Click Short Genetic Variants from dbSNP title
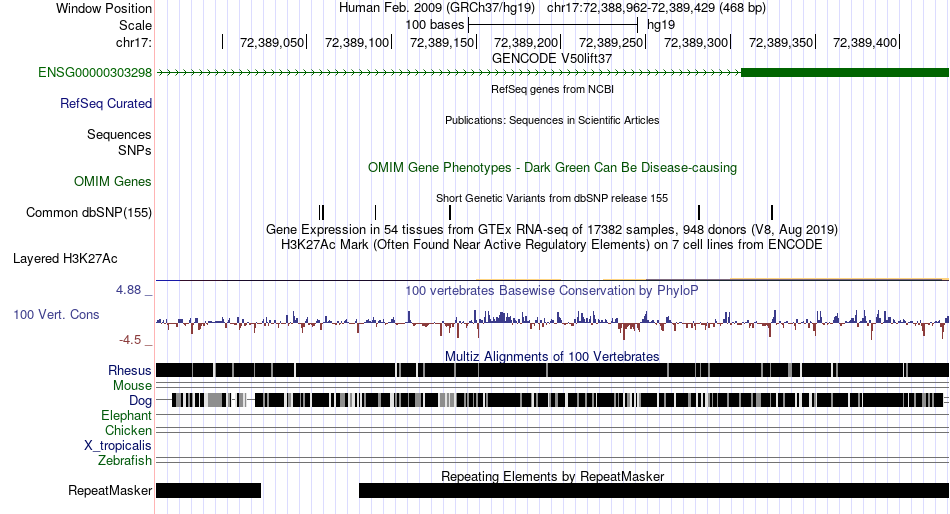 click(x=552, y=198)
